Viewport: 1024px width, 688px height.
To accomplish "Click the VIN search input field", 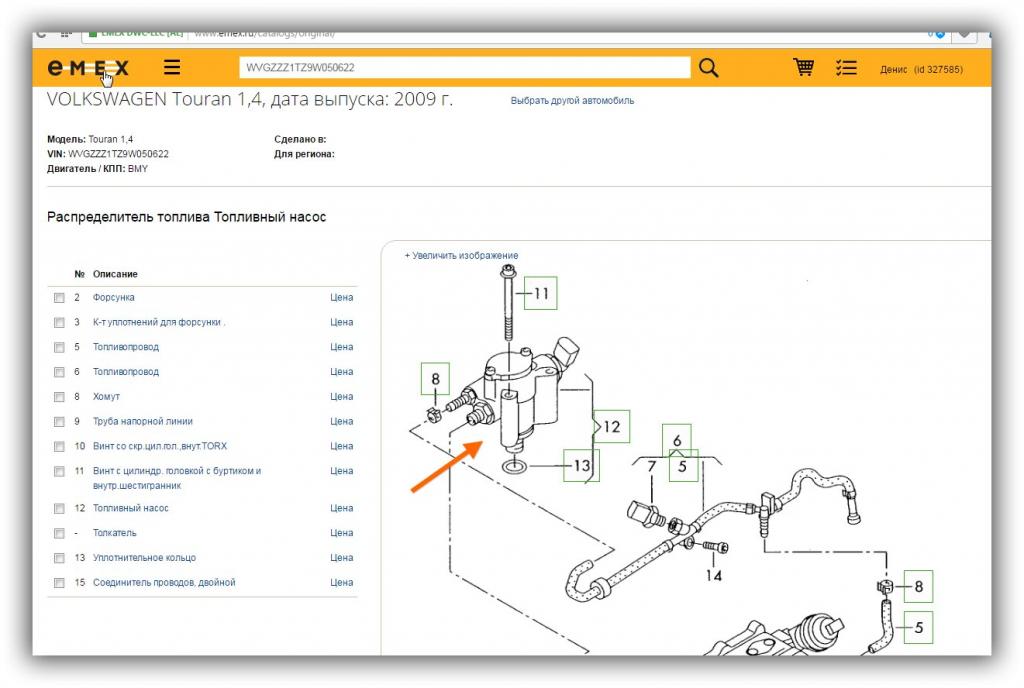I will click(x=464, y=67).
